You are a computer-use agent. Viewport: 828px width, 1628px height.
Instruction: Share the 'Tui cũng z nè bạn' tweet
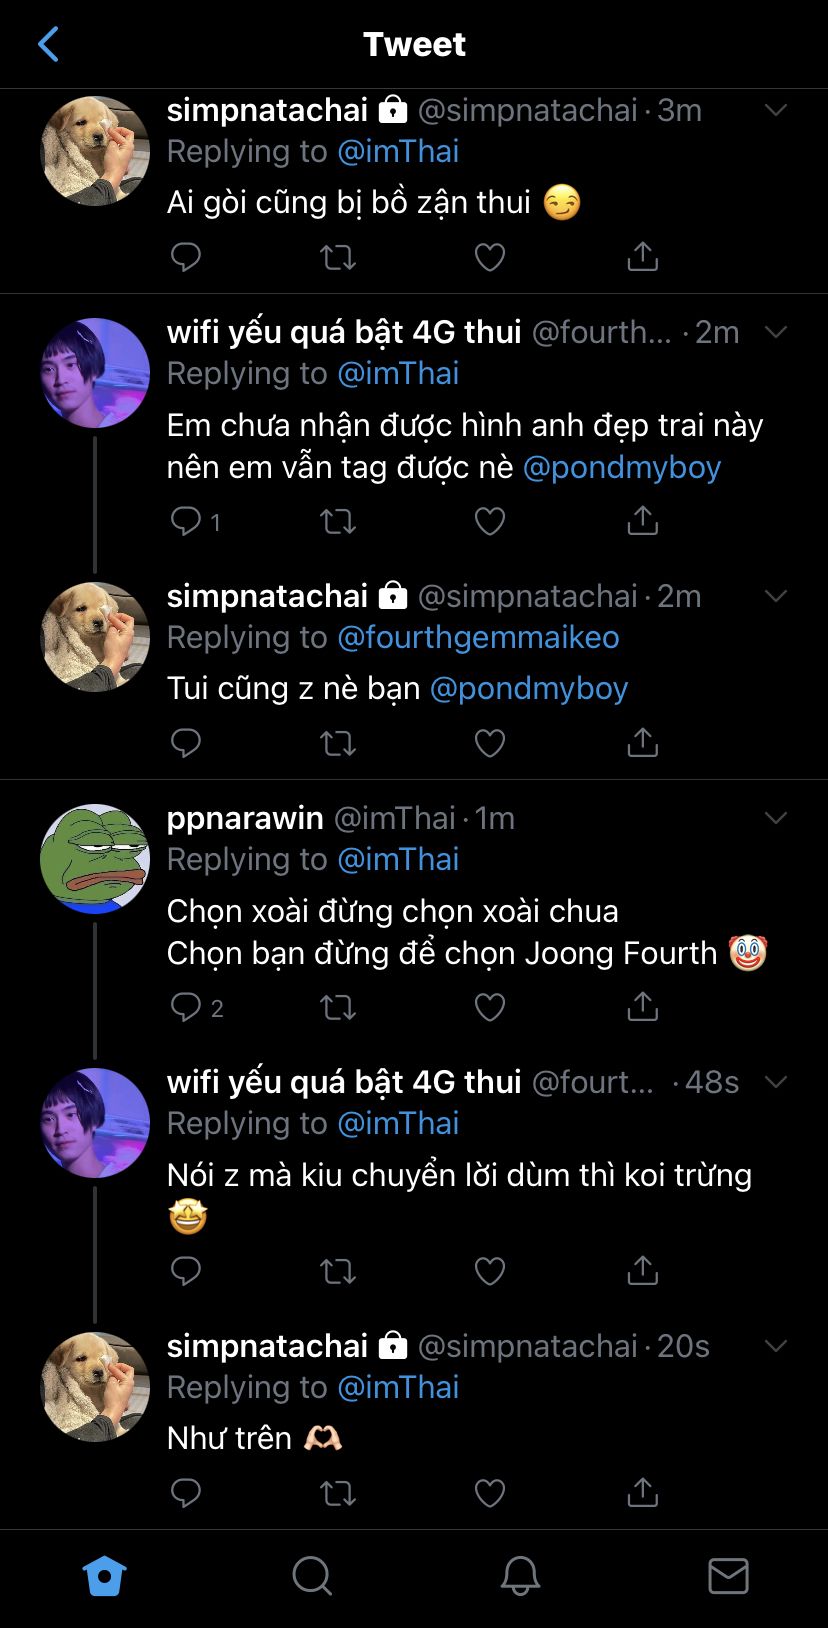[642, 743]
